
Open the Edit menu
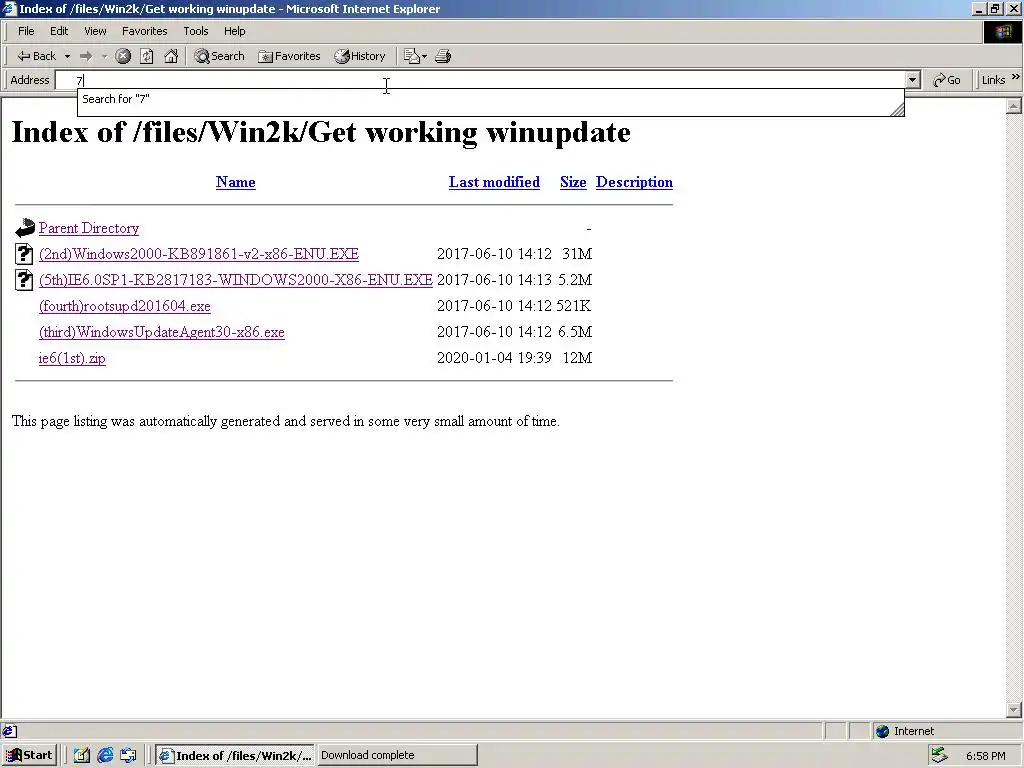[59, 31]
